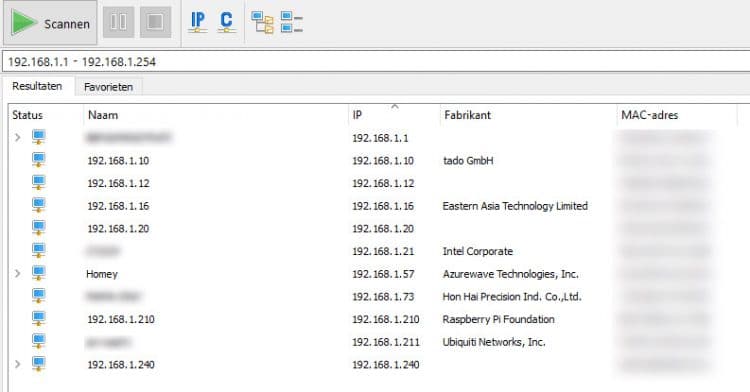Click Eastern Asia Technology Limited cell
Image resolution: width=750 pixels, height=392 pixels.
tap(515, 206)
